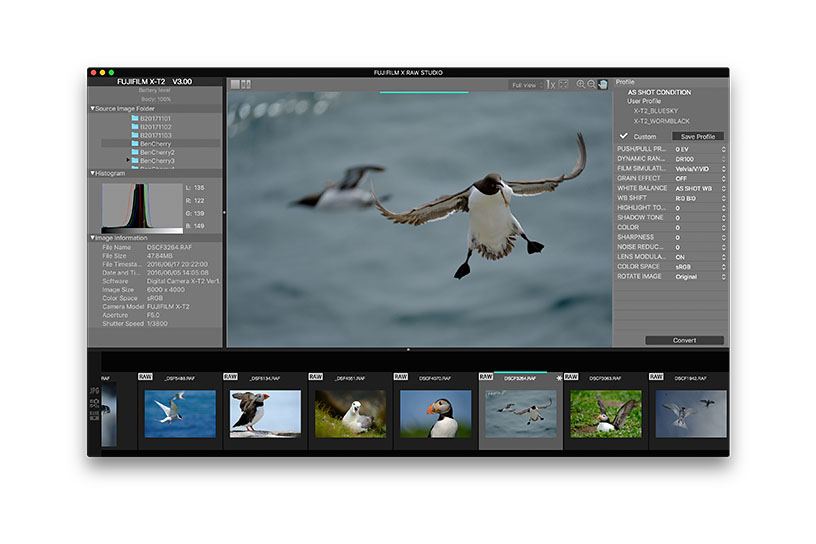Switch to single image view layout icon
The image size is (816, 544).
(235, 85)
